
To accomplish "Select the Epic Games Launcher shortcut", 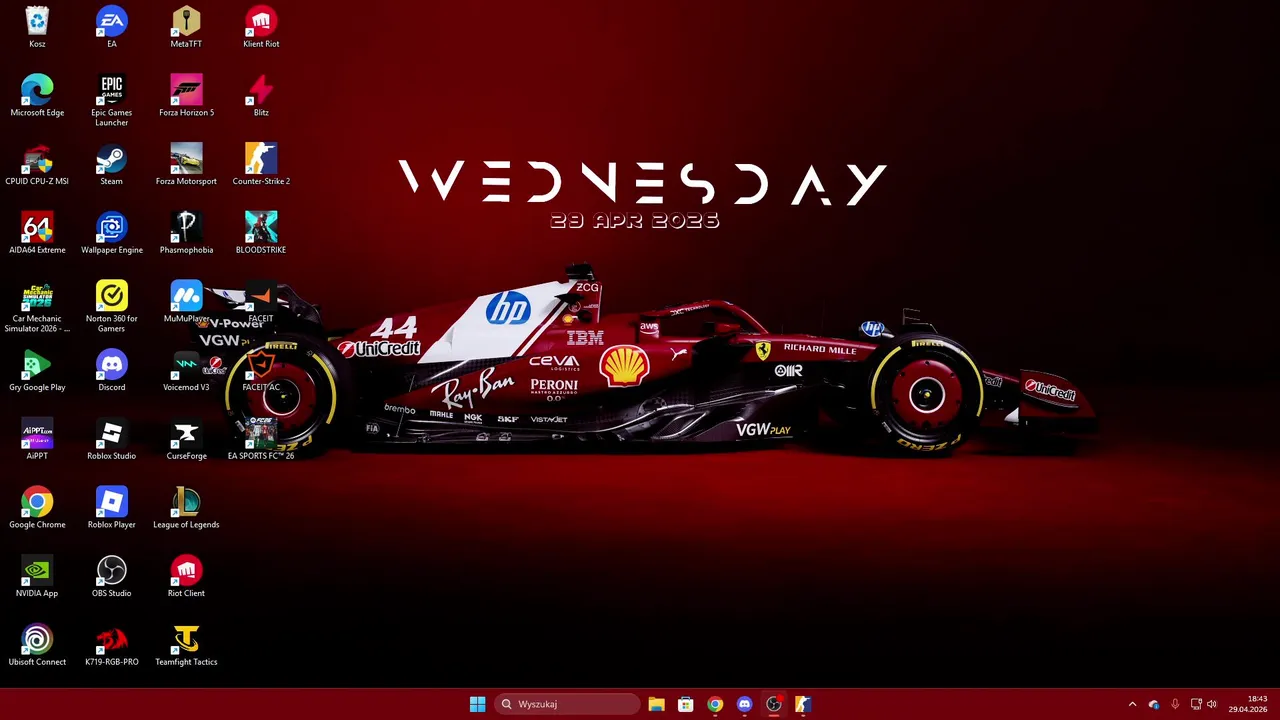I will coord(111,101).
